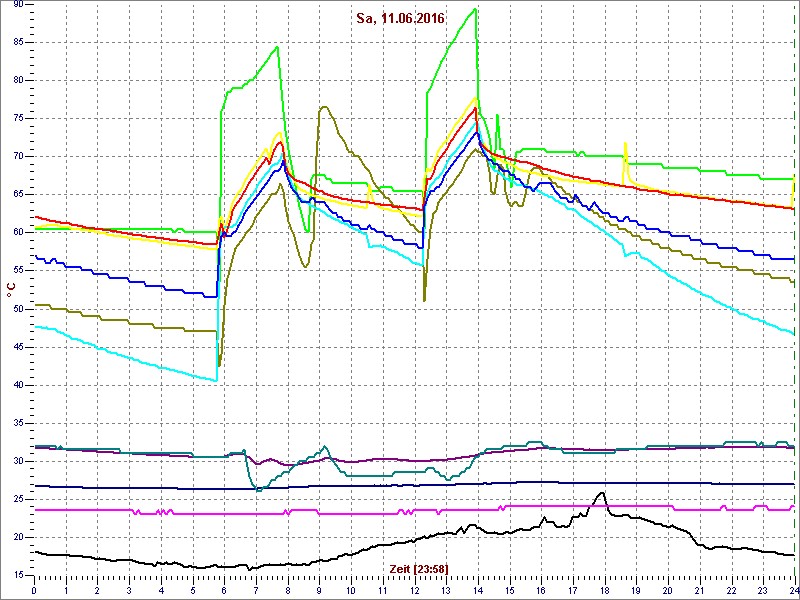Click hour 9 on the time axis
The width and height of the screenshot is (800, 600).
click(319, 588)
